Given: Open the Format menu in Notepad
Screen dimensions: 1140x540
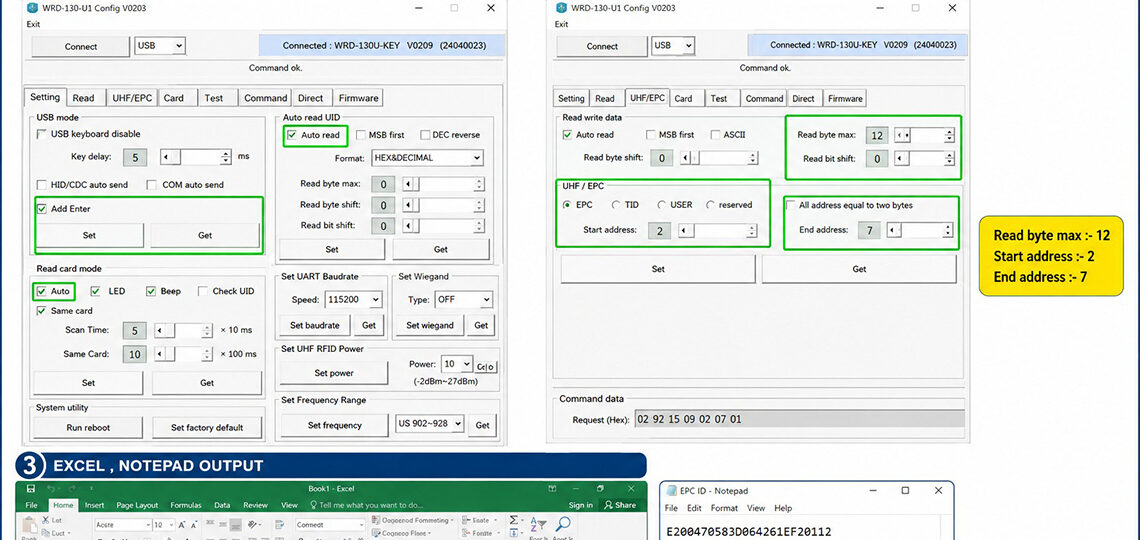Looking at the screenshot, I should click(724, 508).
